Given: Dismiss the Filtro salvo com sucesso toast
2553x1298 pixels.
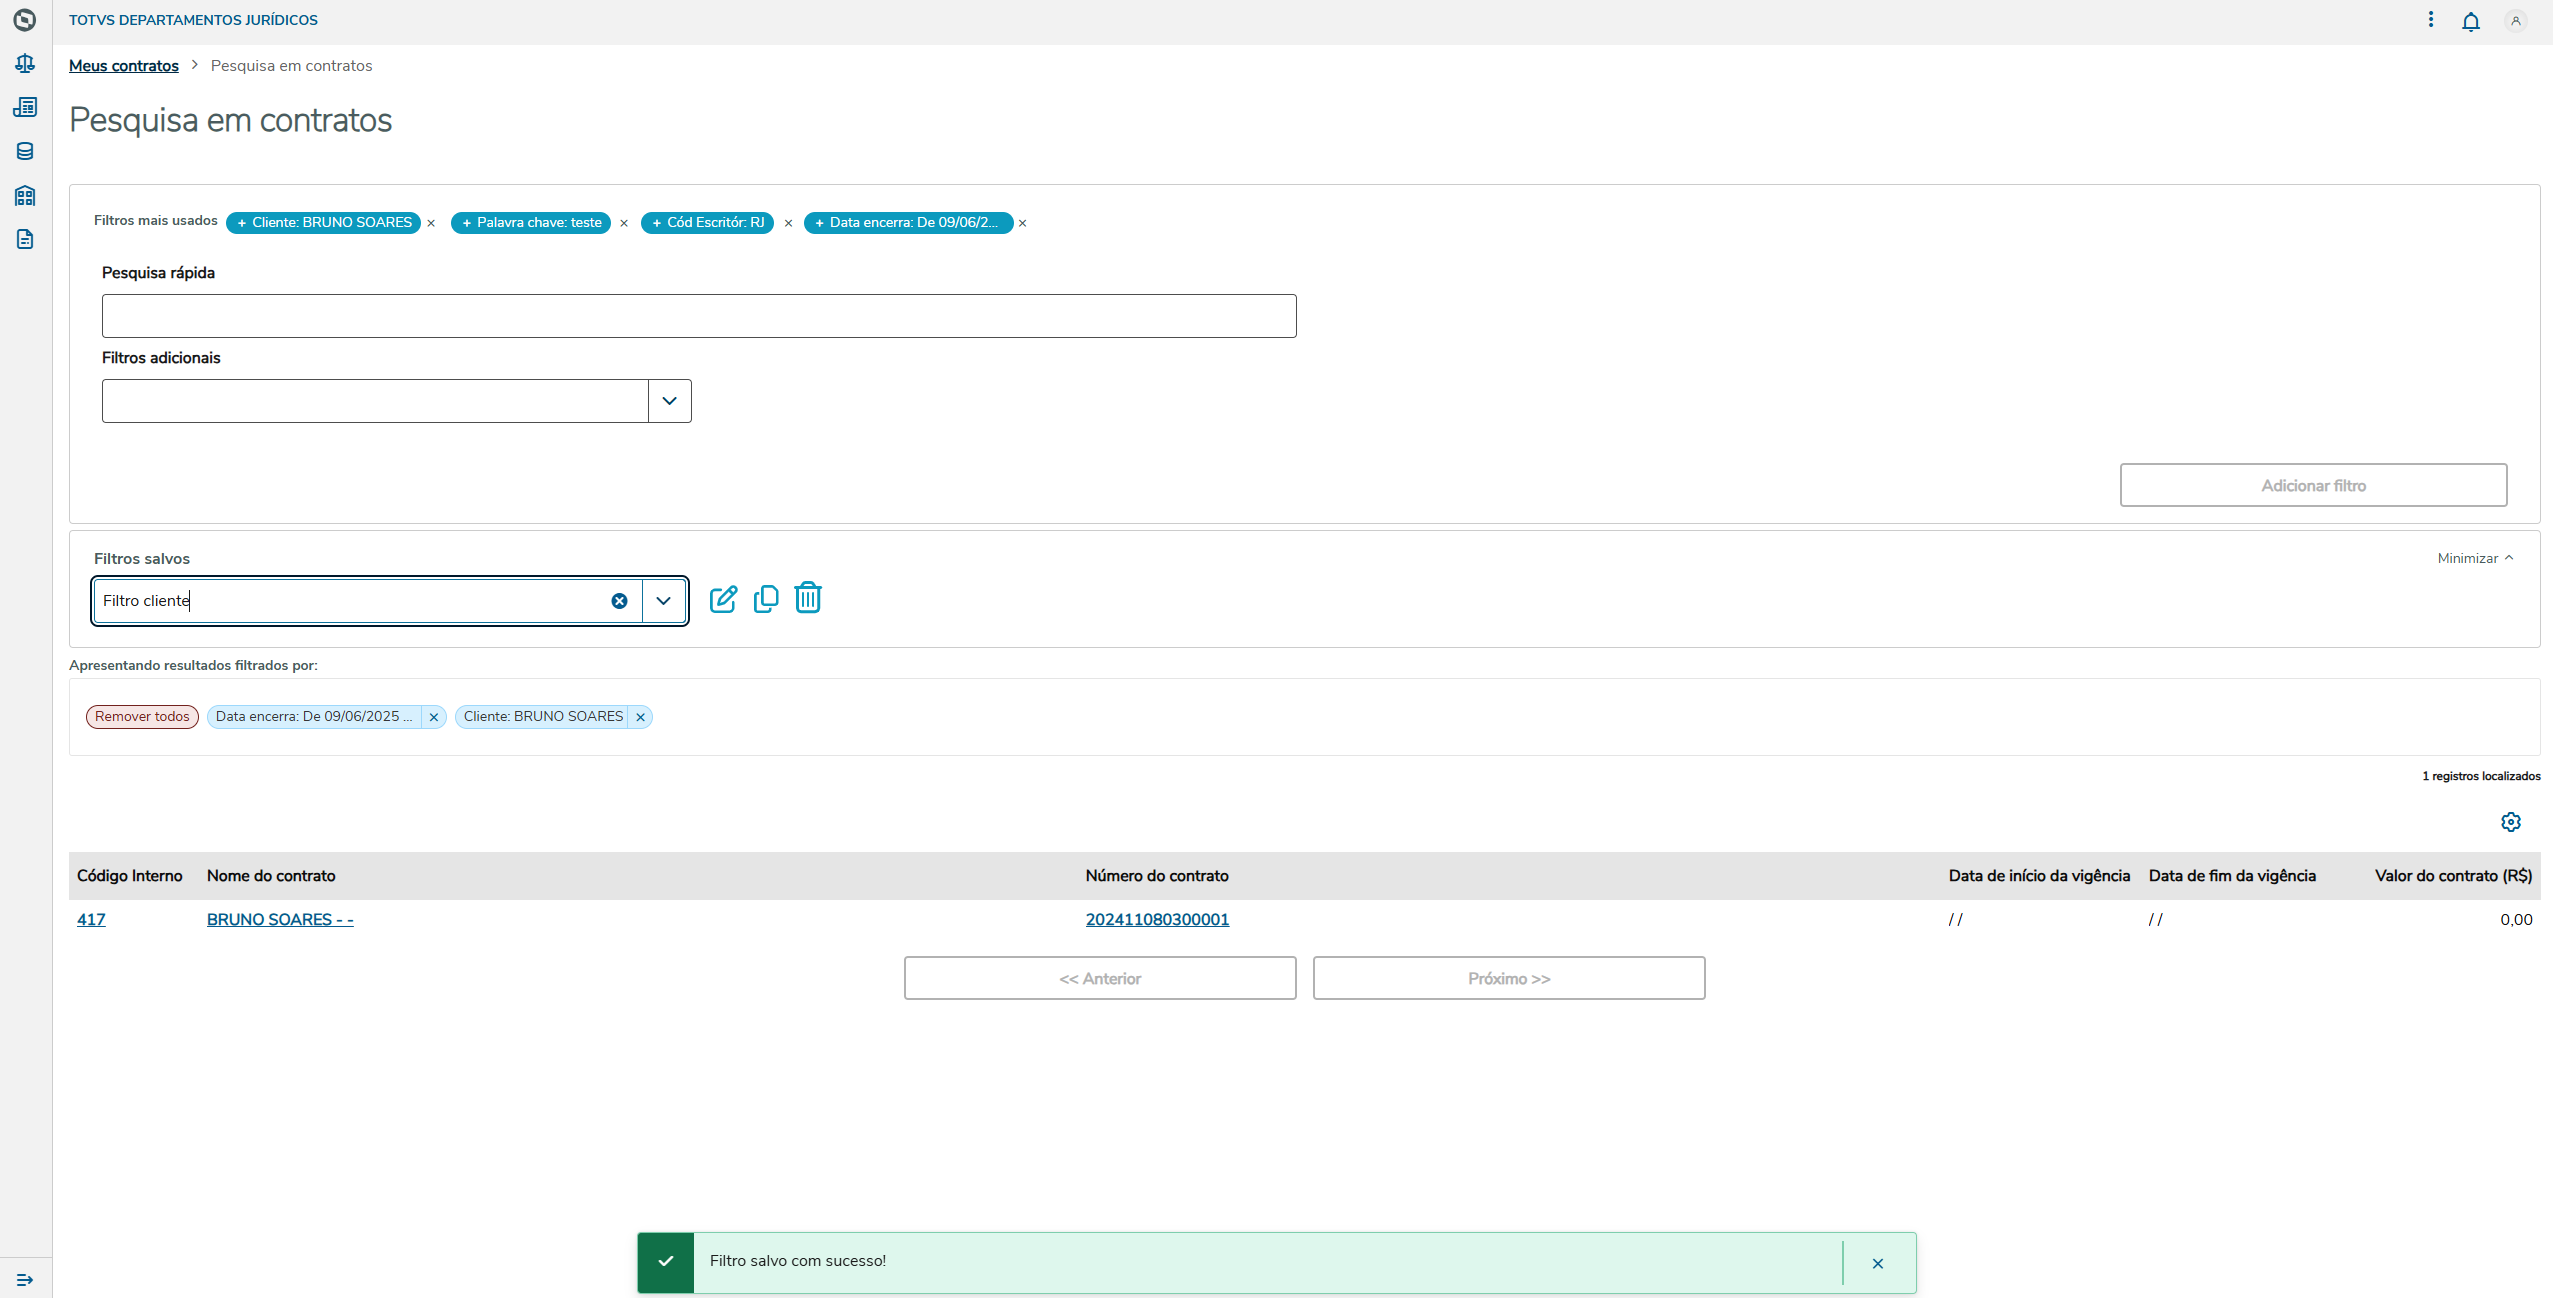Looking at the screenshot, I should coord(1877,1263).
